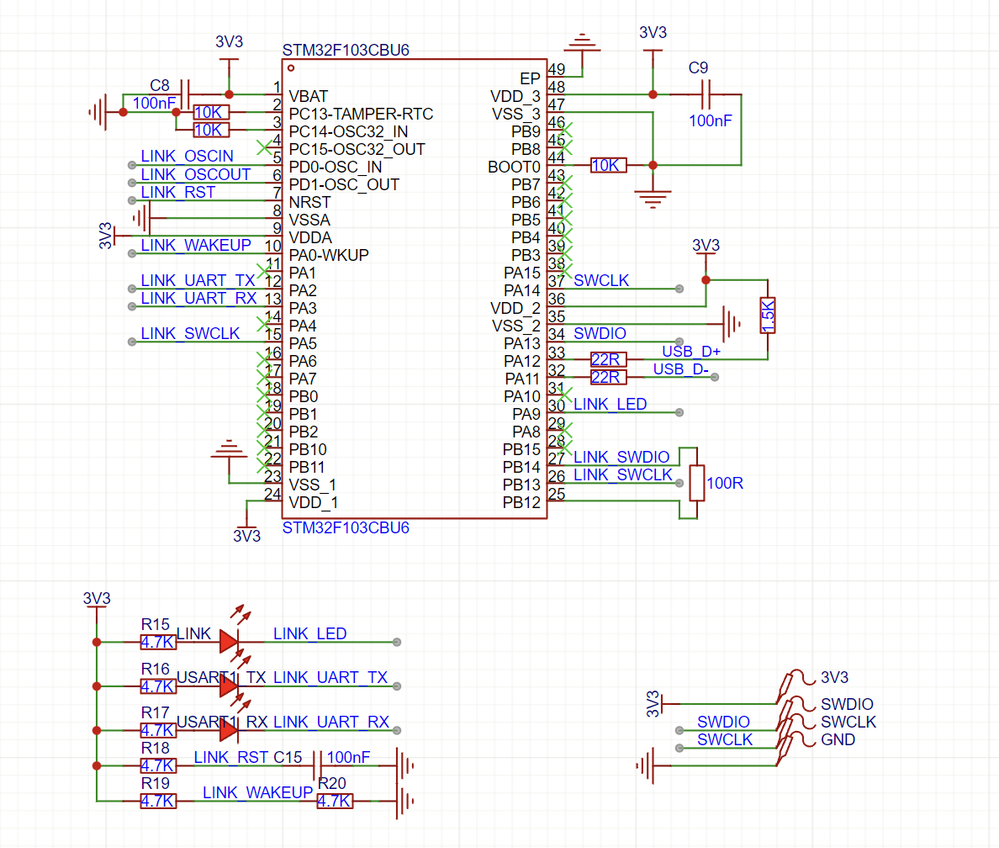Click the LINK_SWCLK net label at pin 15
This screenshot has height=848, width=999.
pyautogui.click(x=190, y=333)
